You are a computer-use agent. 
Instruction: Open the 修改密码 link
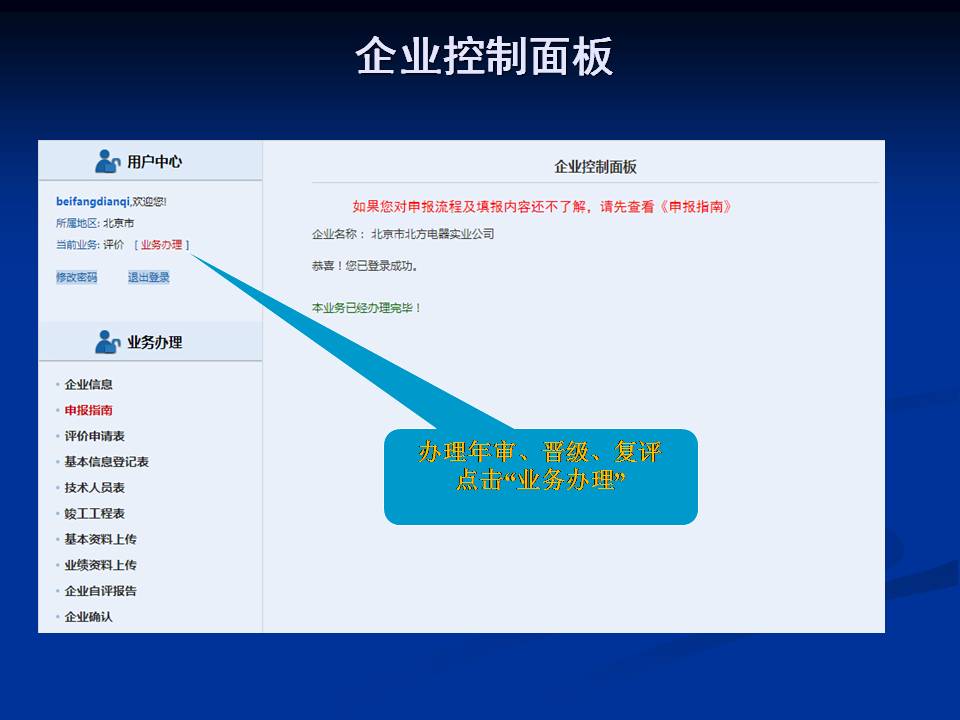(77, 277)
